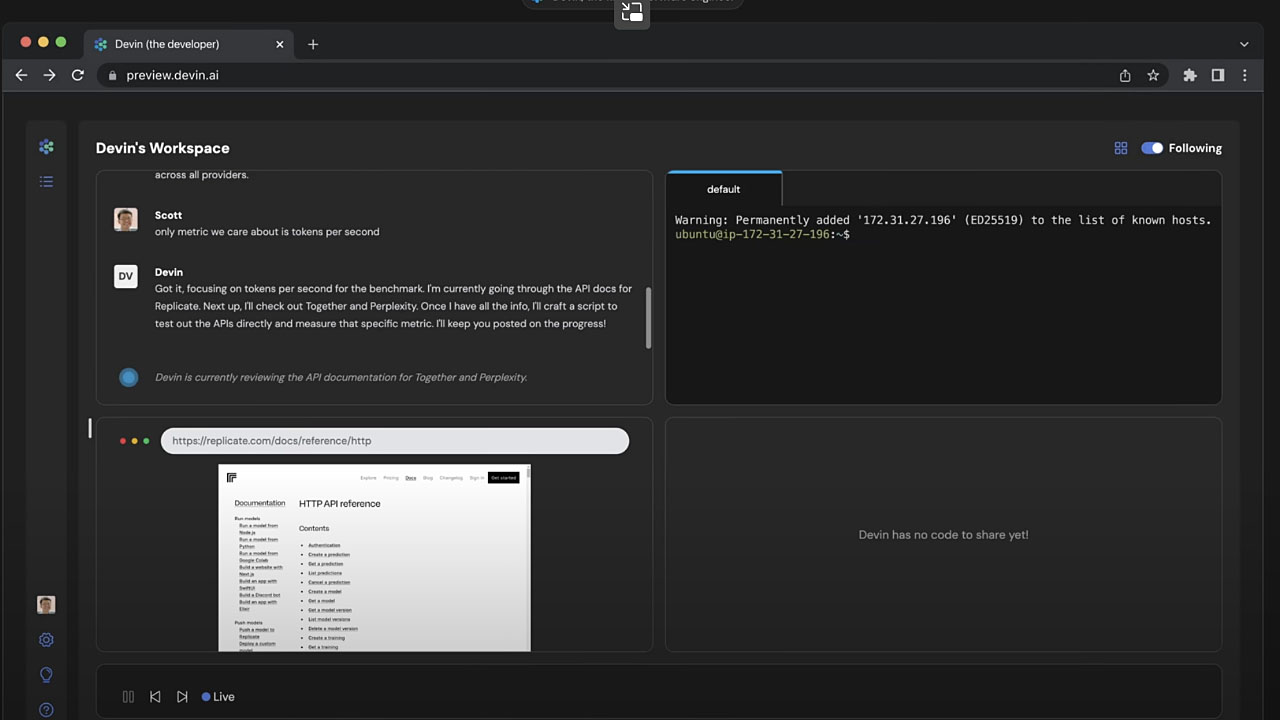
Task: Click Documentation heading link in sidebar
Action: [260, 504]
